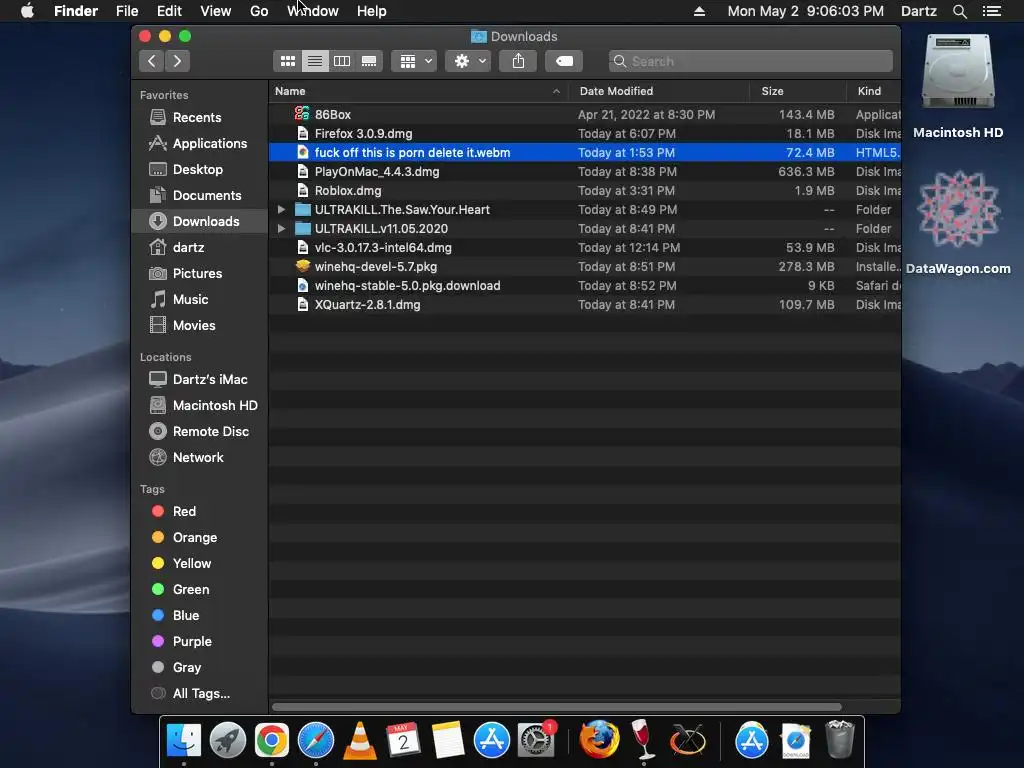Open Google Chrome from the Dock

coord(272,741)
